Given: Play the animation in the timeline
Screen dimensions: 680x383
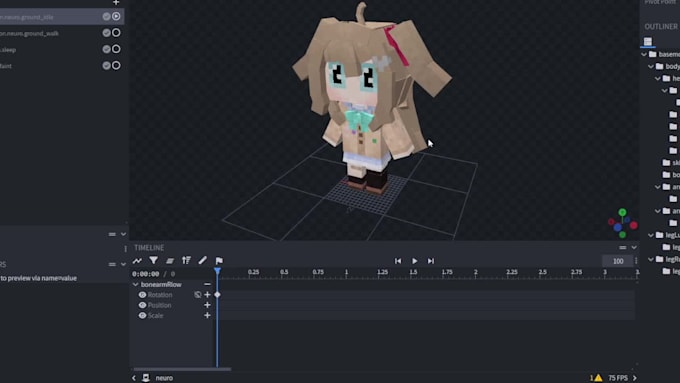Looking at the screenshot, I should click(x=415, y=261).
